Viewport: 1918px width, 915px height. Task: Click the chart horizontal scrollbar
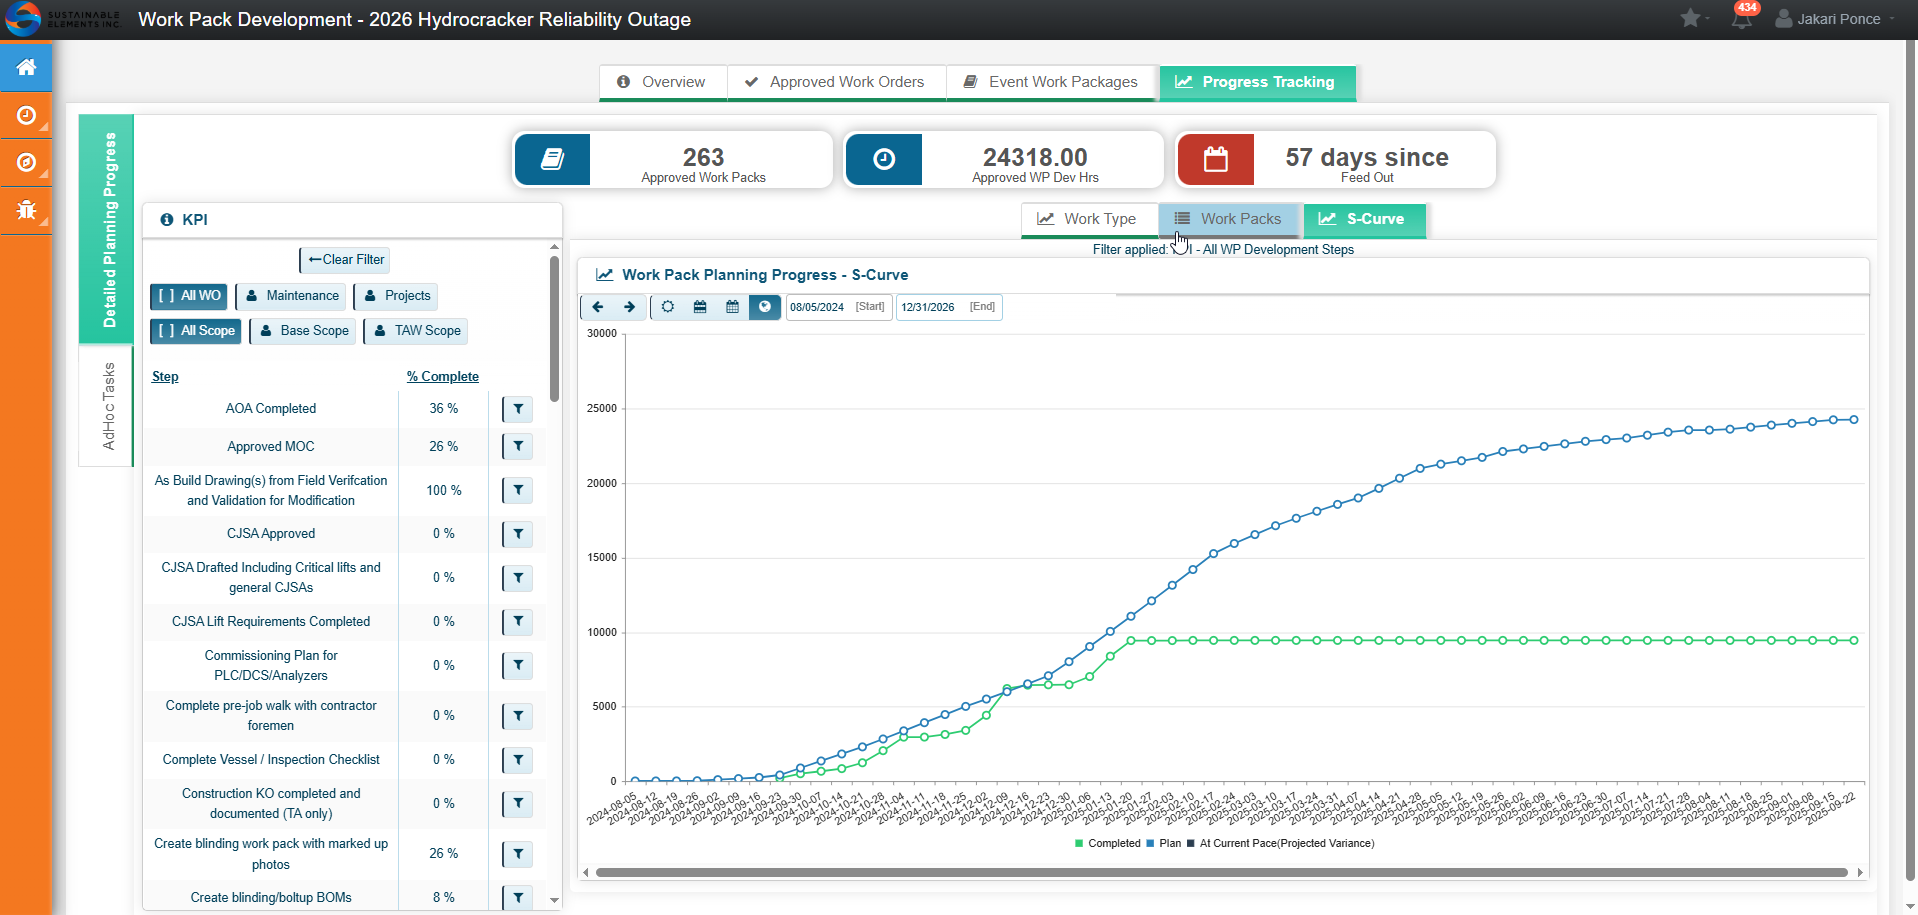[x=1221, y=873]
